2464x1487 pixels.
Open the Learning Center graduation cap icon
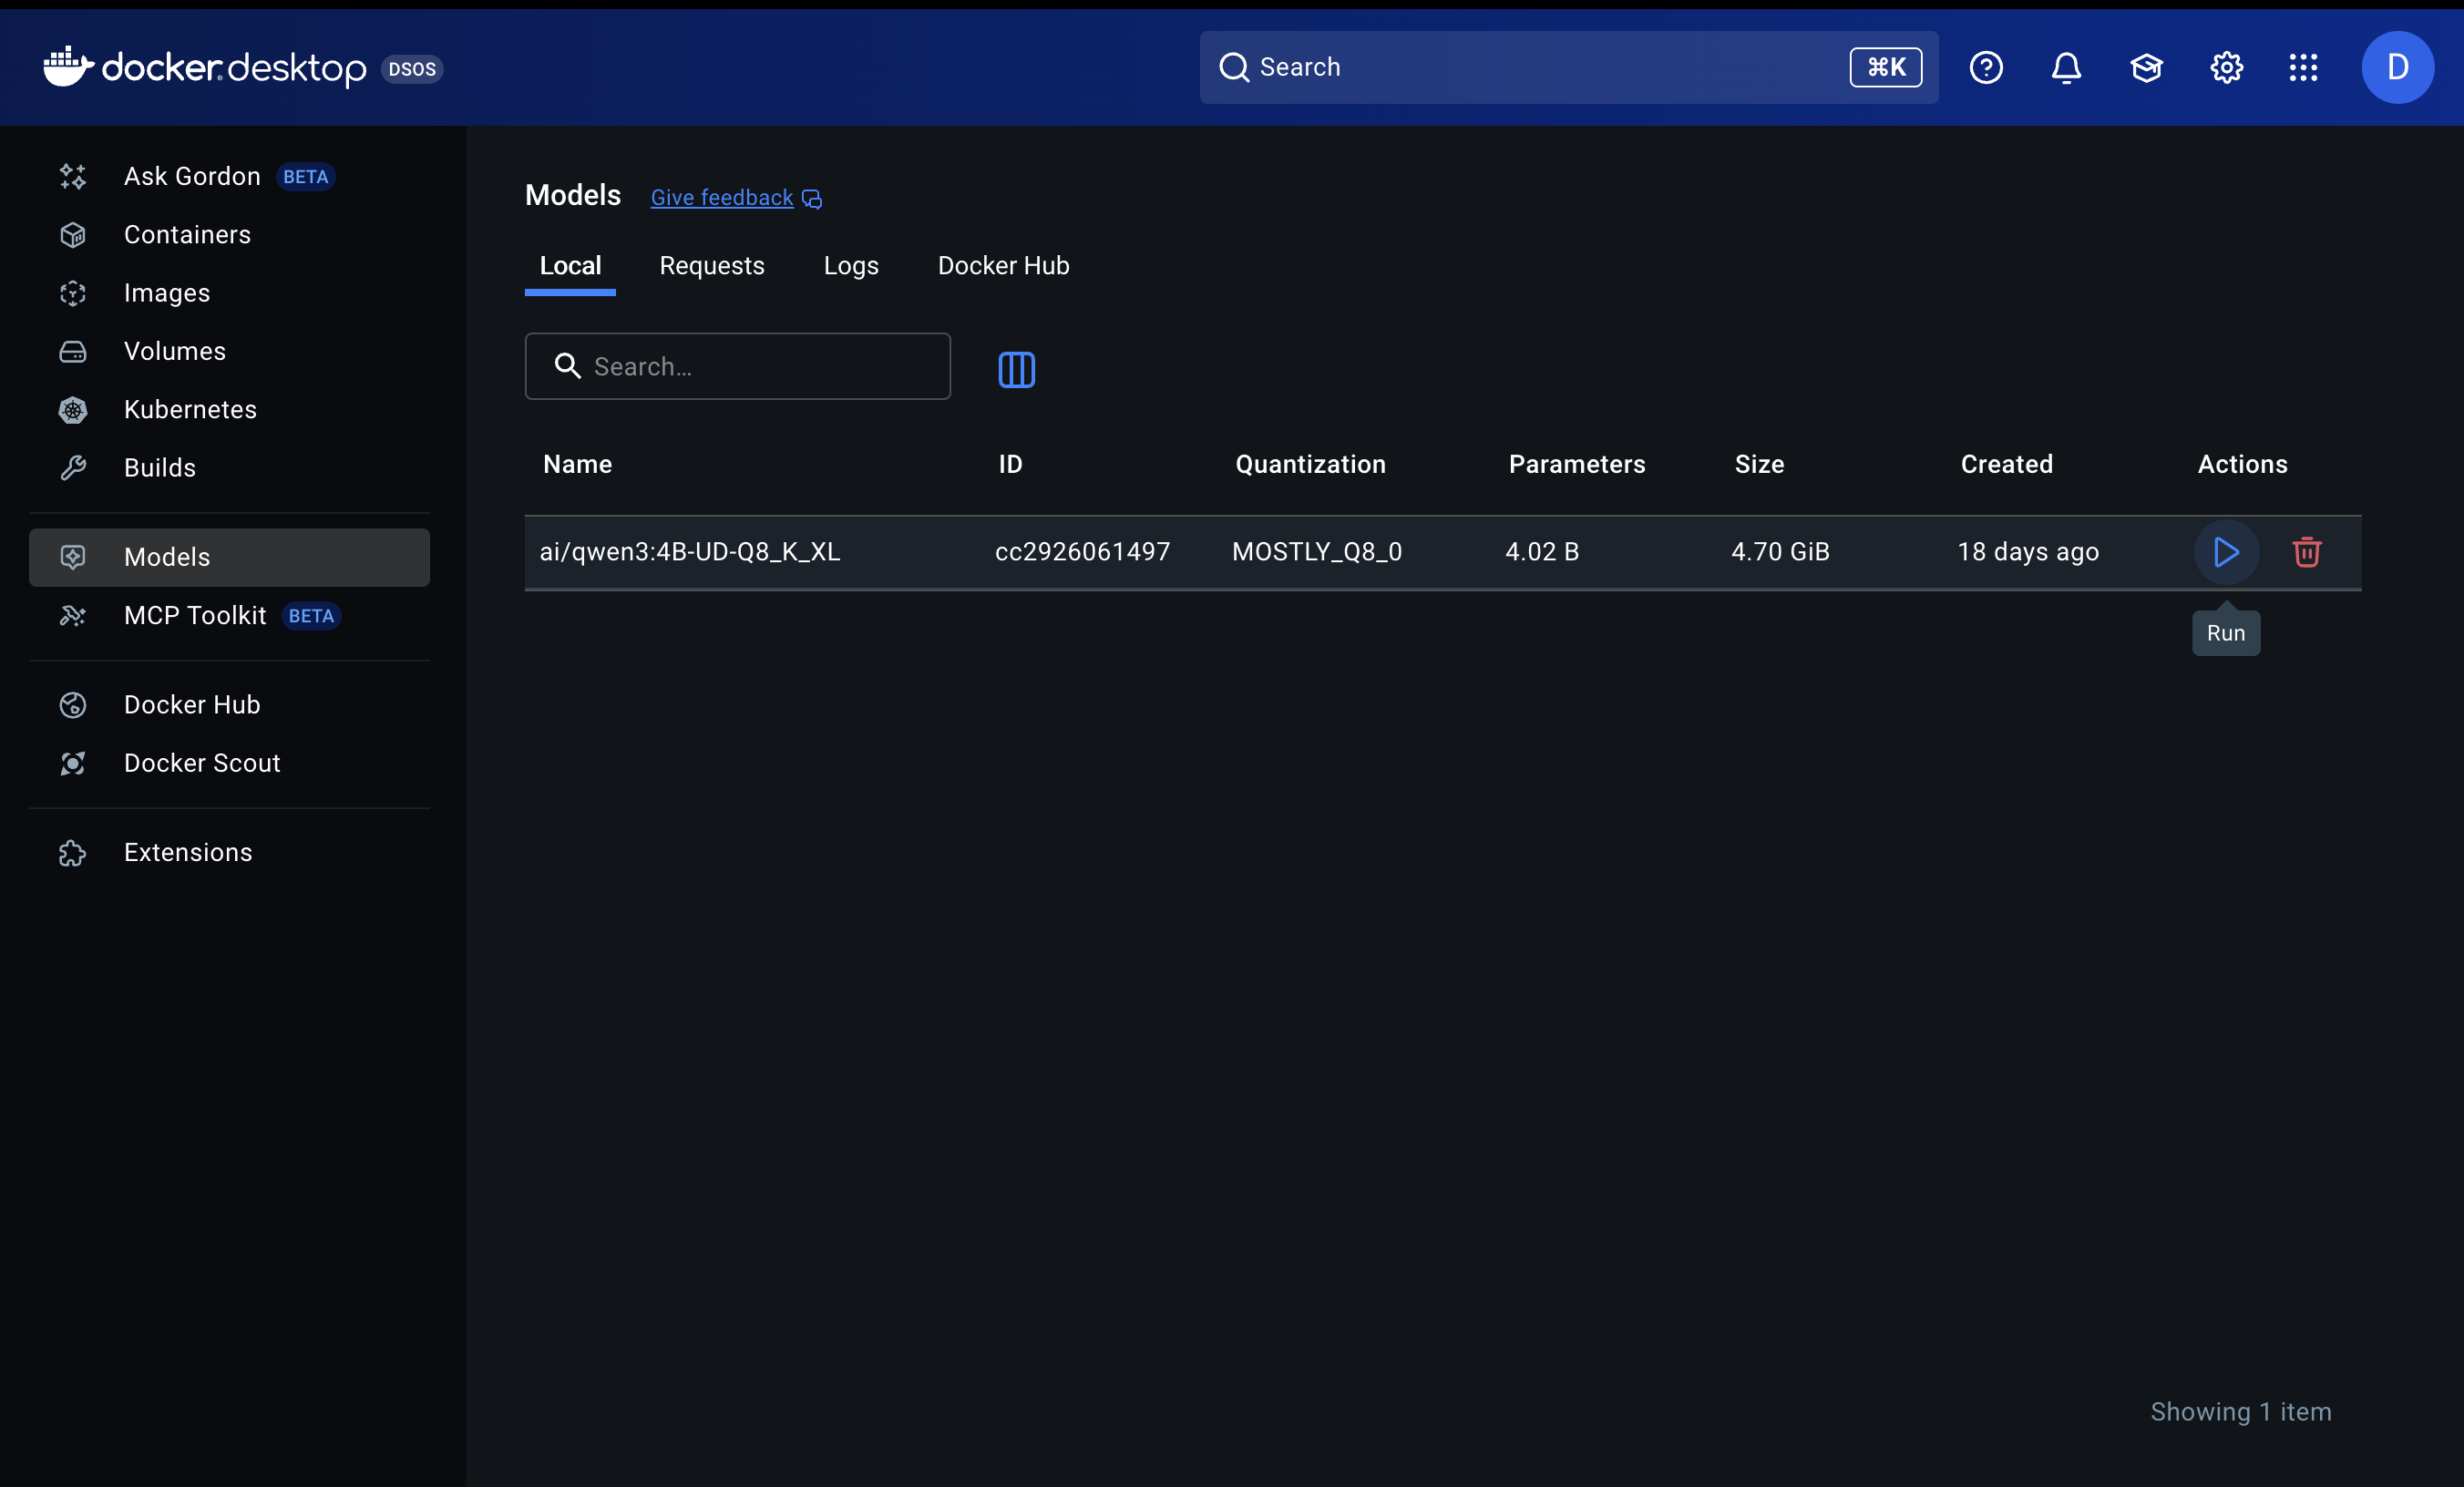point(2146,67)
